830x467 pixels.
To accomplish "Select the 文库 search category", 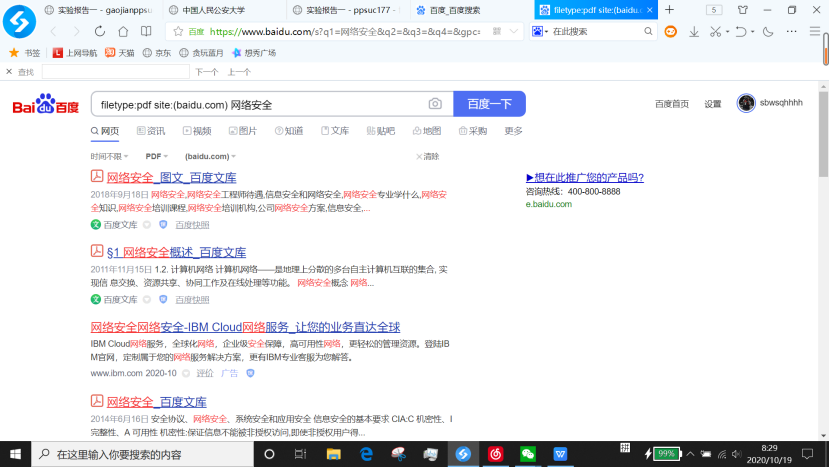I will [335, 131].
